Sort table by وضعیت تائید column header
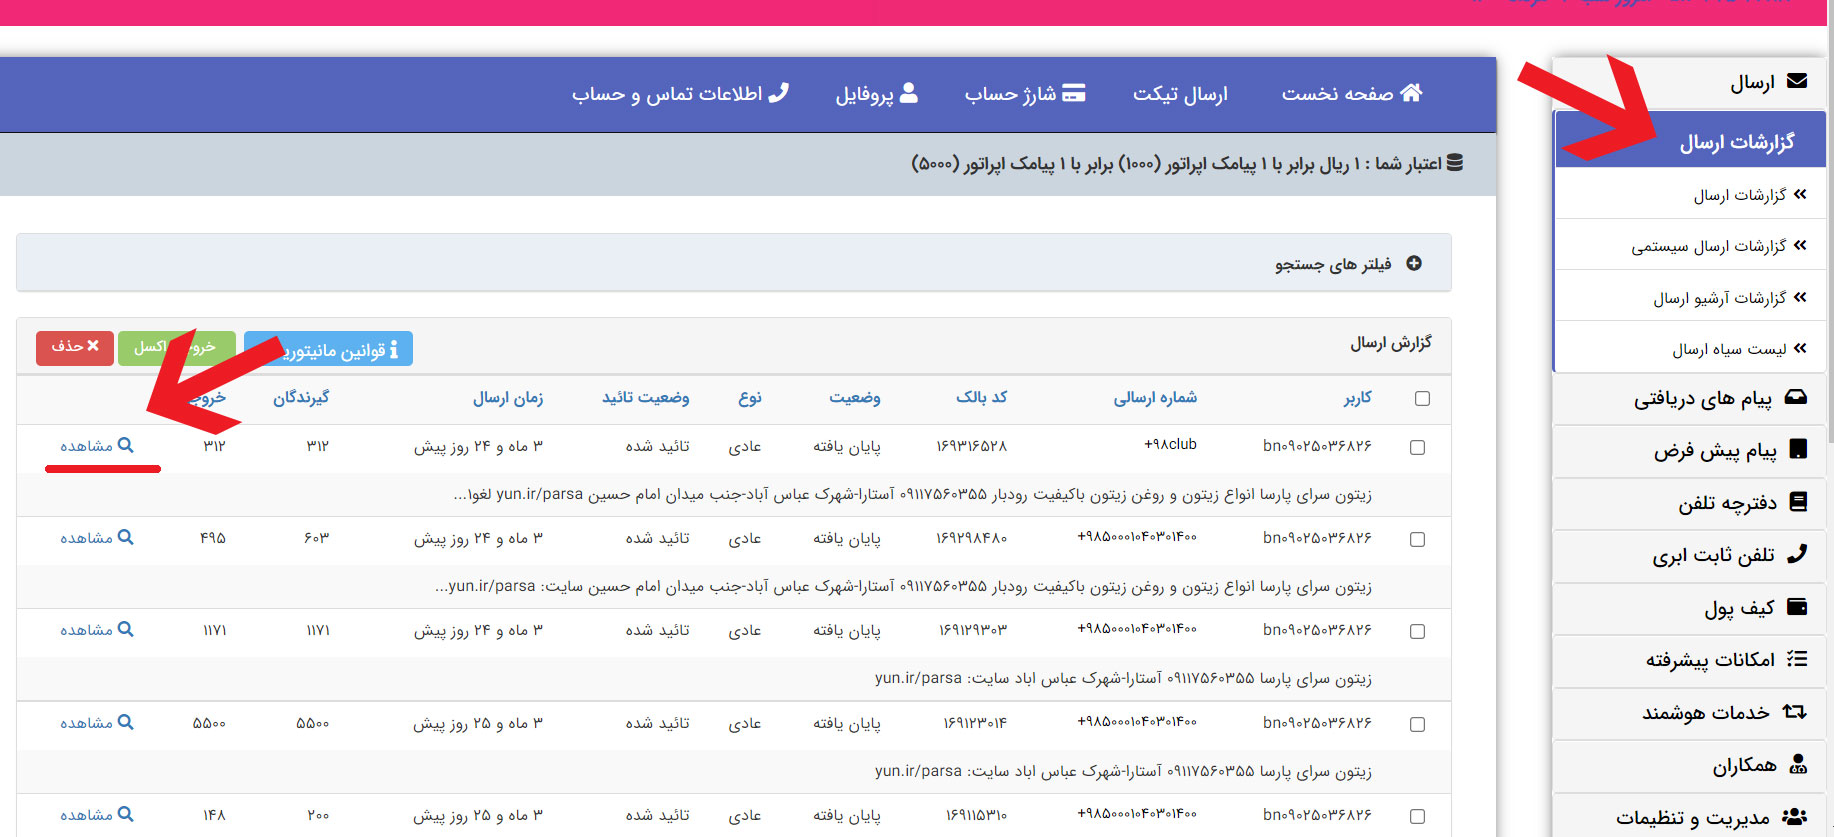 (646, 398)
